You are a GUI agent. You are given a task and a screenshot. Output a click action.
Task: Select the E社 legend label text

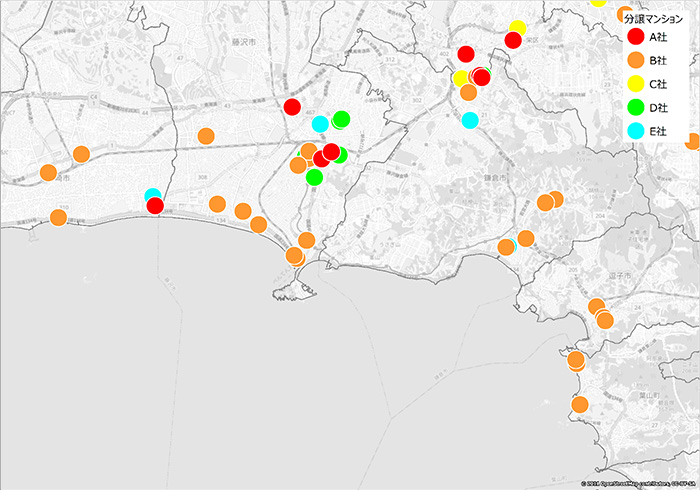click(658, 131)
